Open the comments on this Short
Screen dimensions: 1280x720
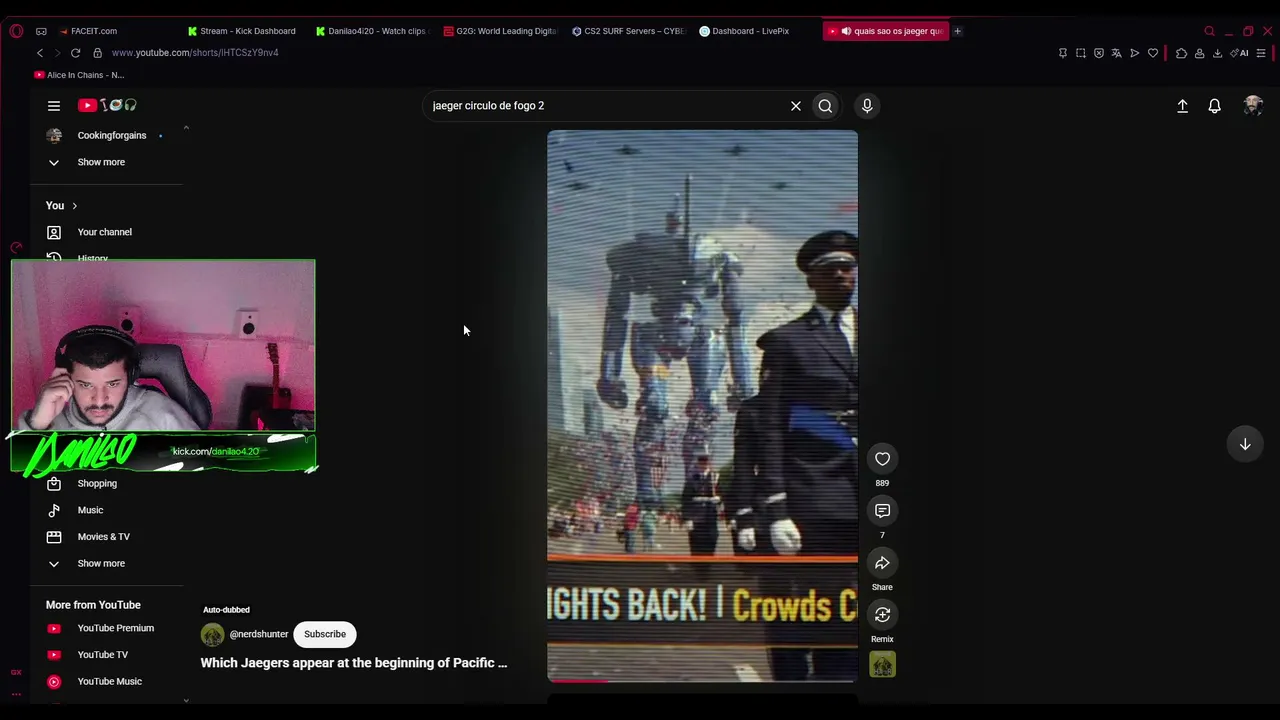point(882,511)
